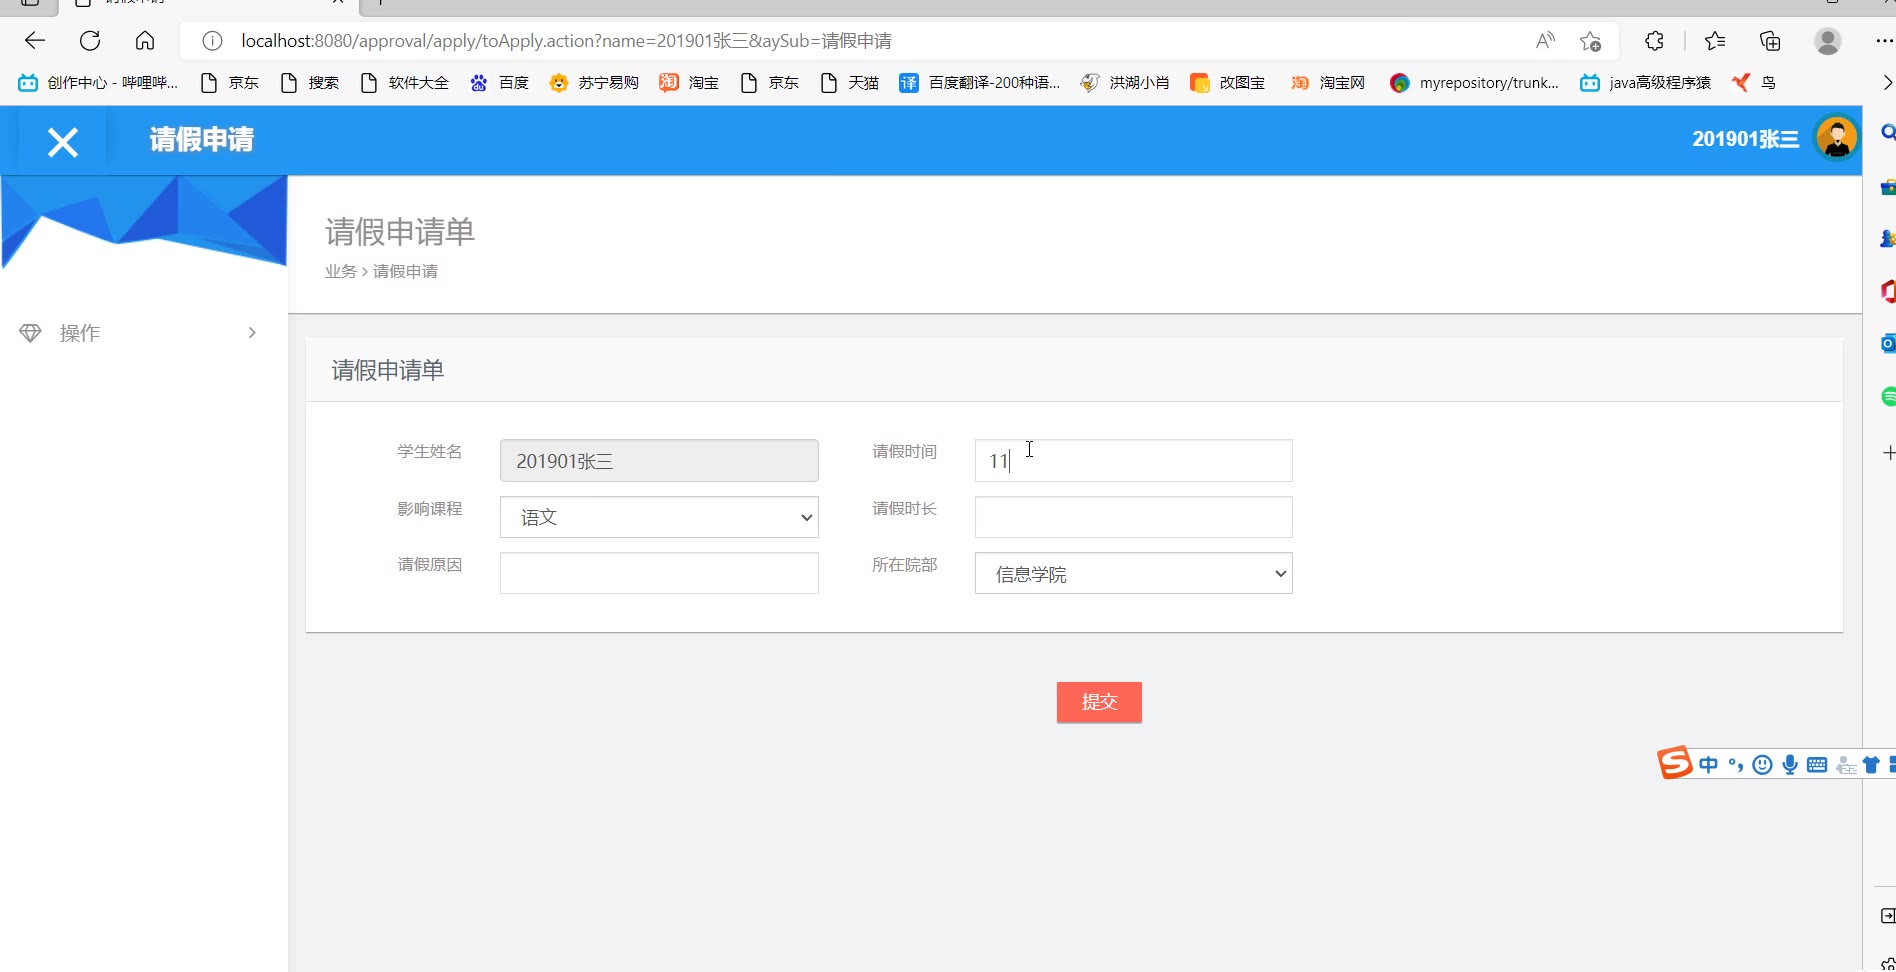Reload the page with refresh icon
The image size is (1896, 972).
pos(90,41)
